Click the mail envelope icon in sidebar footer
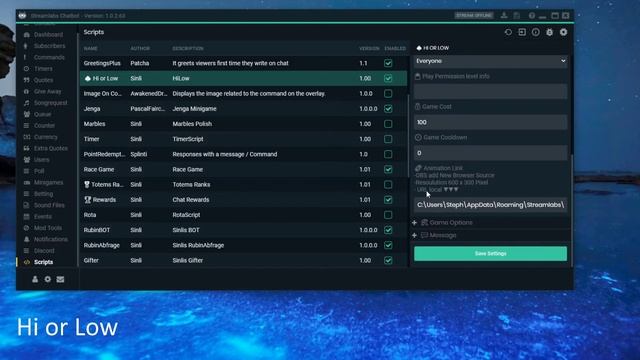Screen dimensions: 640x360 pyautogui.click(x=60, y=279)
